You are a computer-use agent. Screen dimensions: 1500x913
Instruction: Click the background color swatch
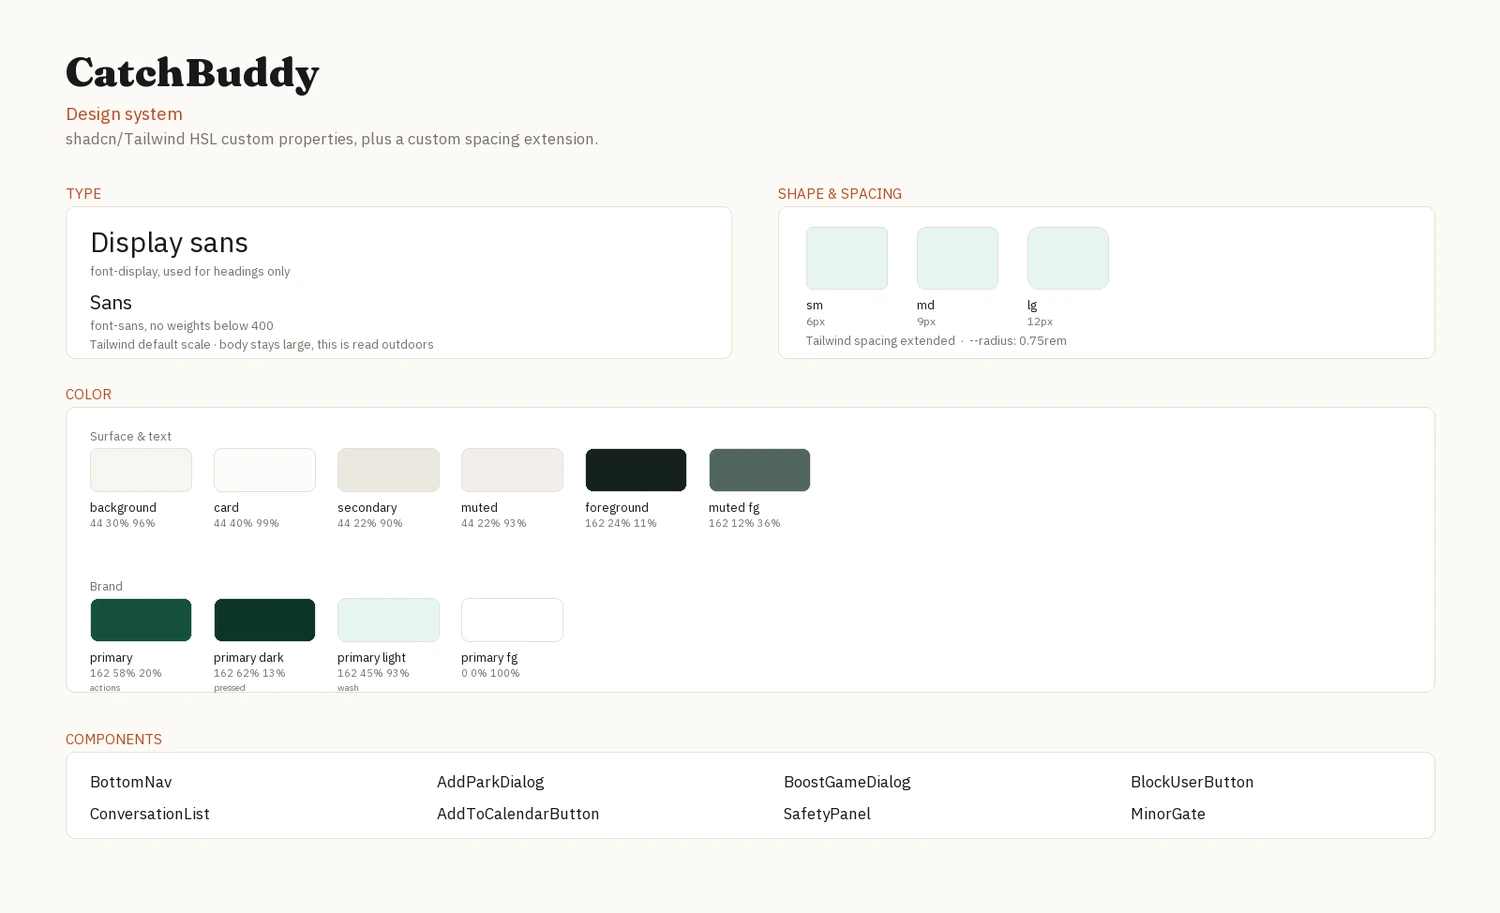click(141, 470)
